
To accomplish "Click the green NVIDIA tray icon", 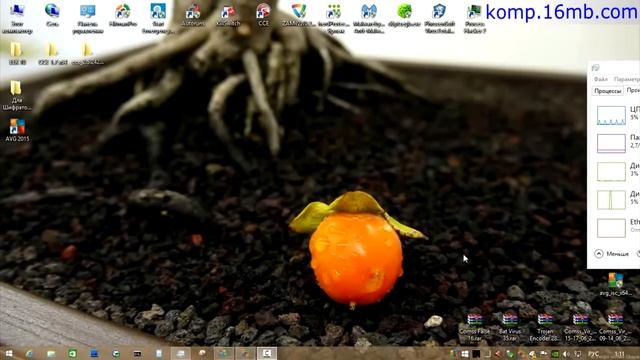I will click(555, 354).
